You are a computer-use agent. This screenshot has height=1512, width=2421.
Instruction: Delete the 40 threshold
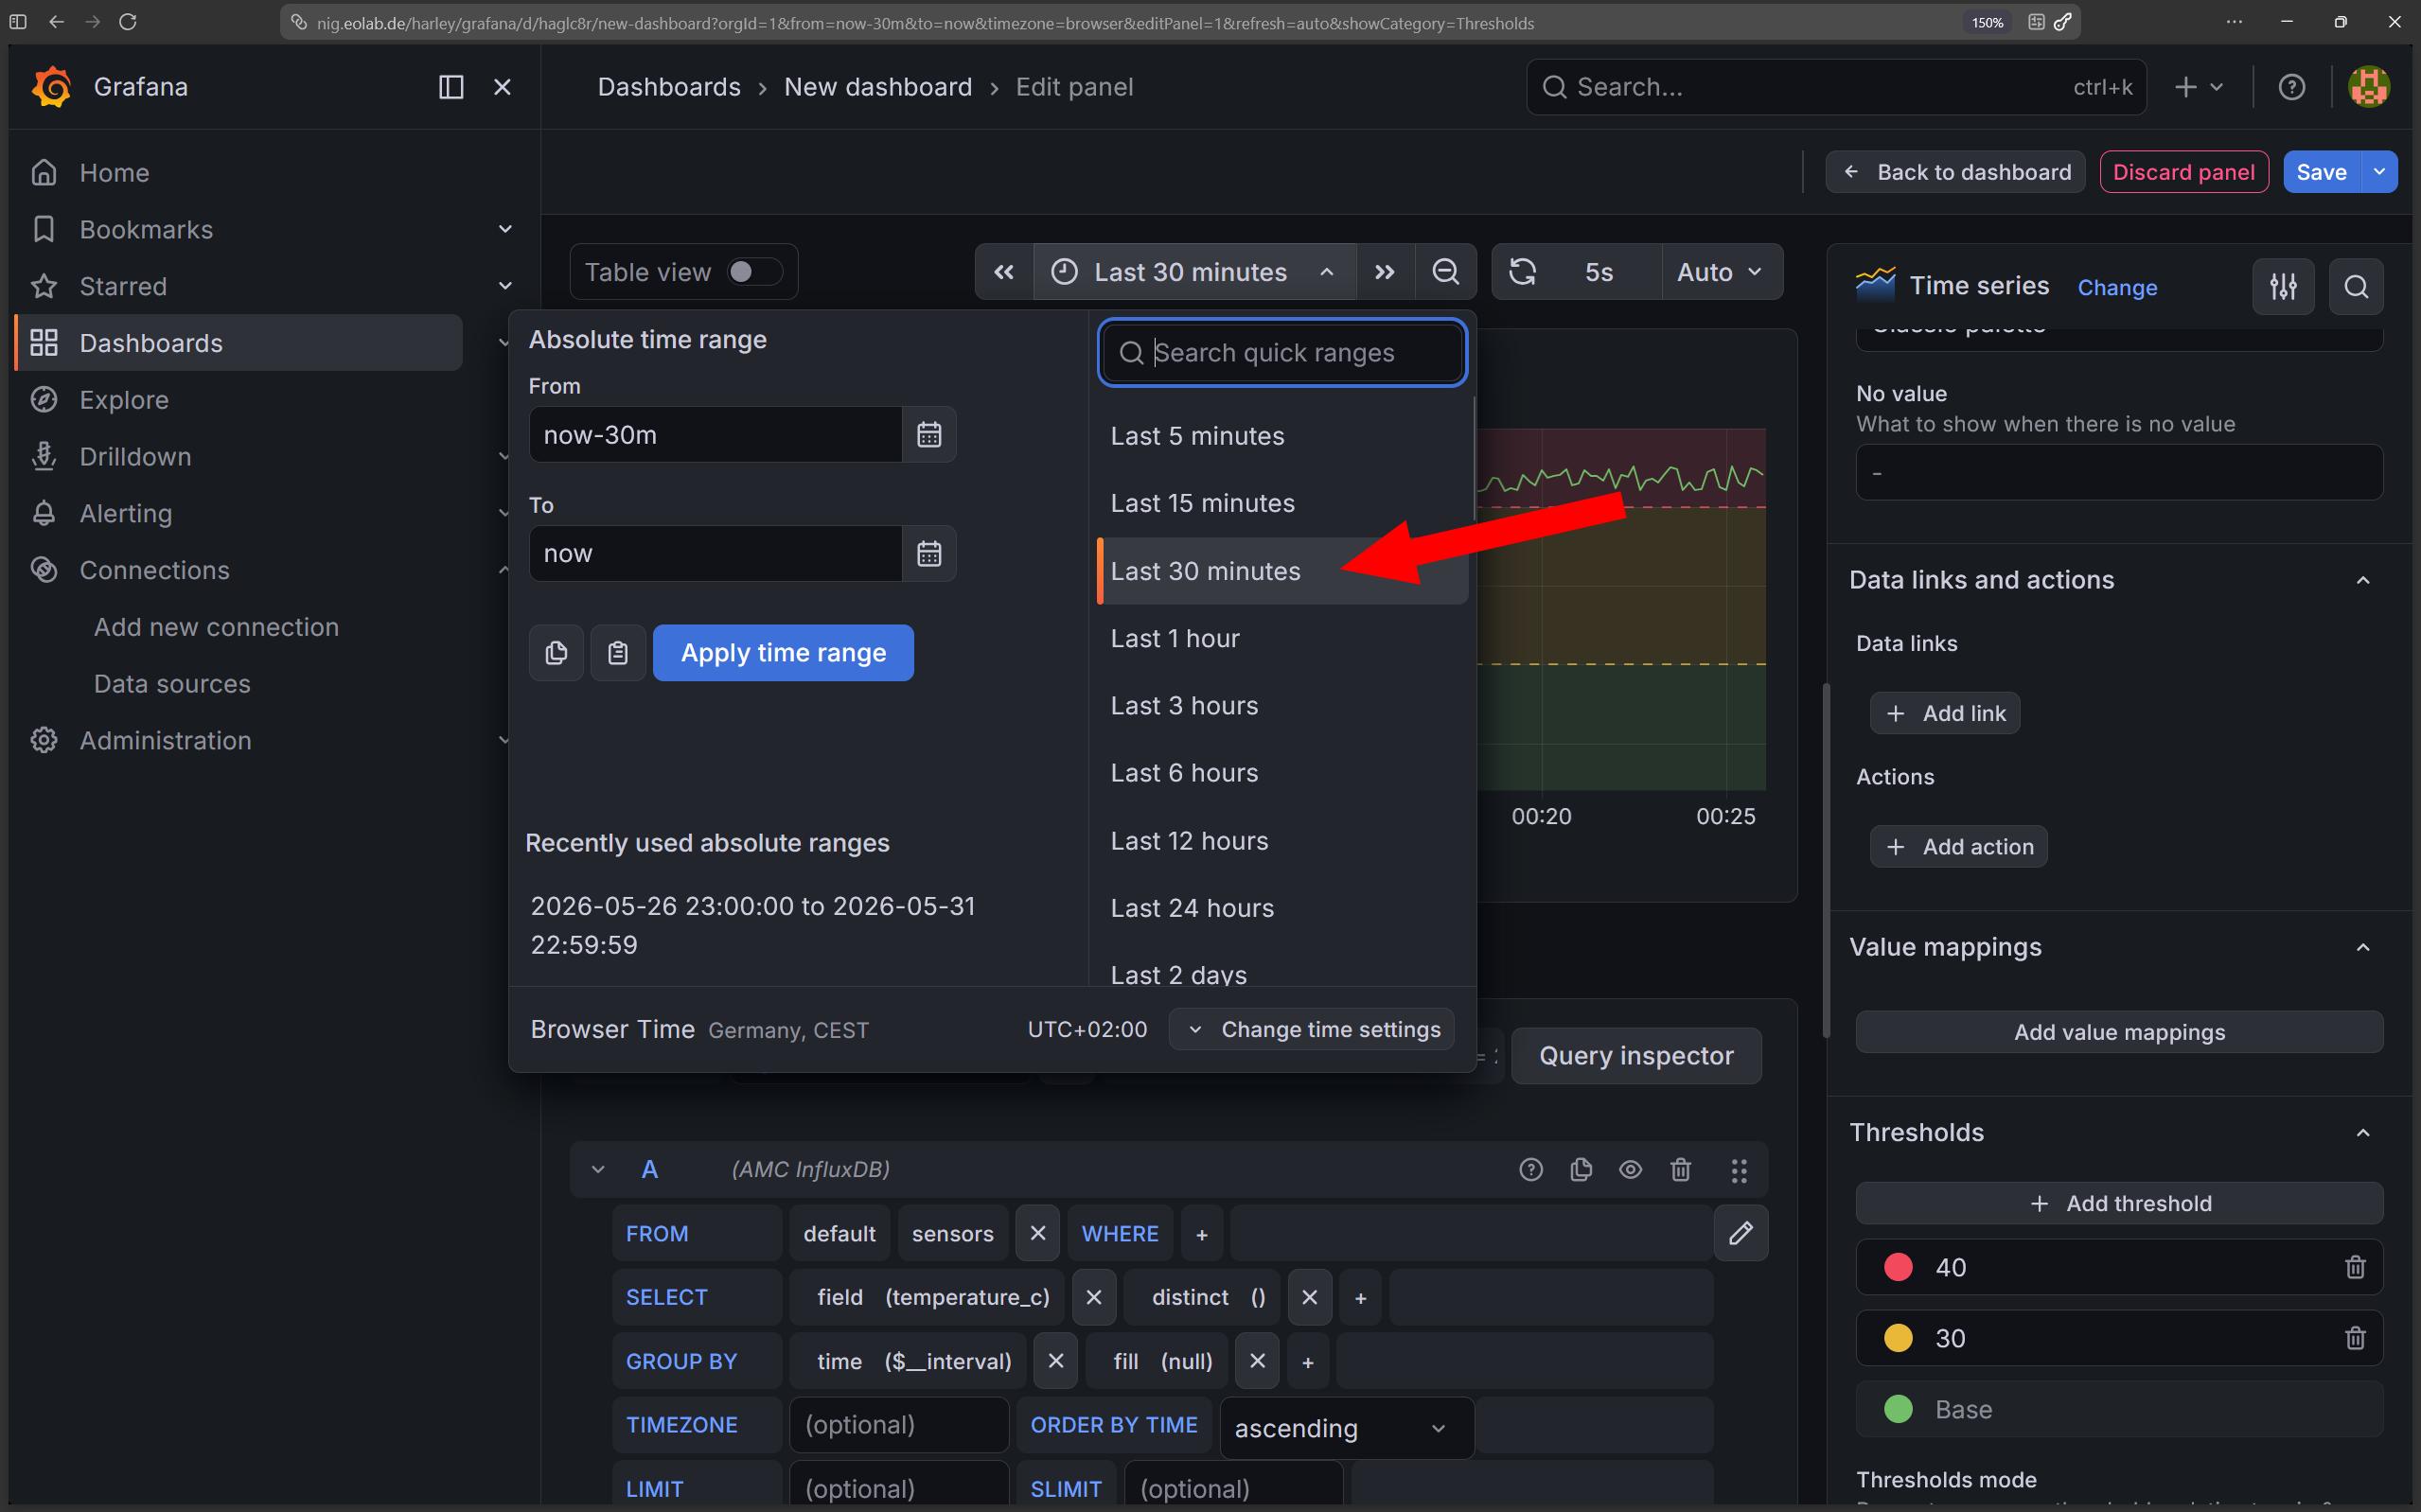[x=2355, y=1267]
